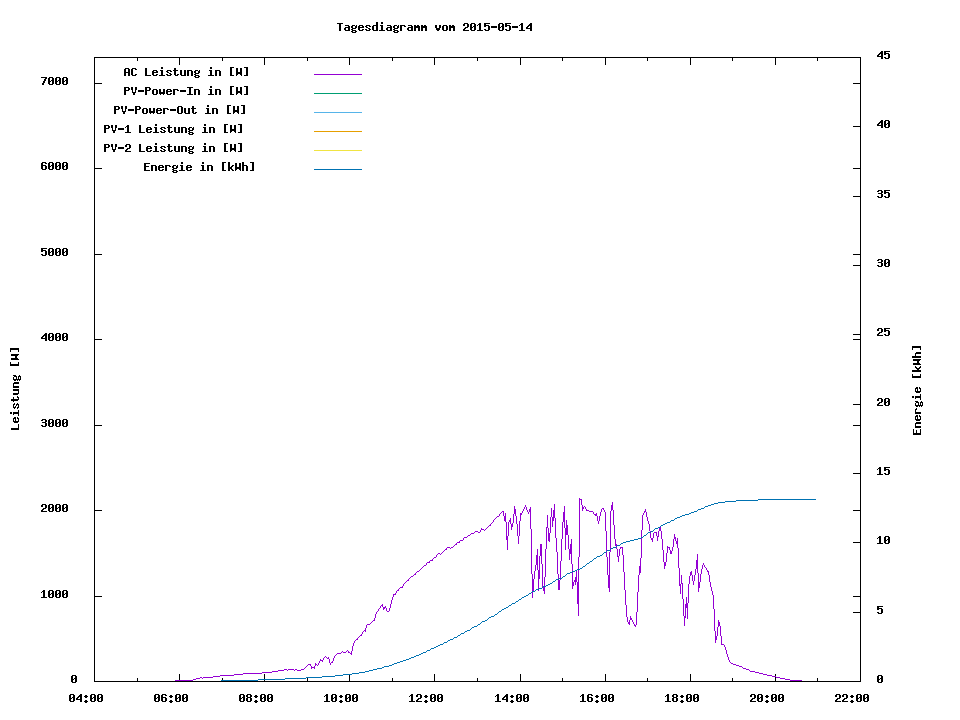Select the 18:00 time axis tick label
Screen dimensions: 960x720
click(x=682, y=698)
